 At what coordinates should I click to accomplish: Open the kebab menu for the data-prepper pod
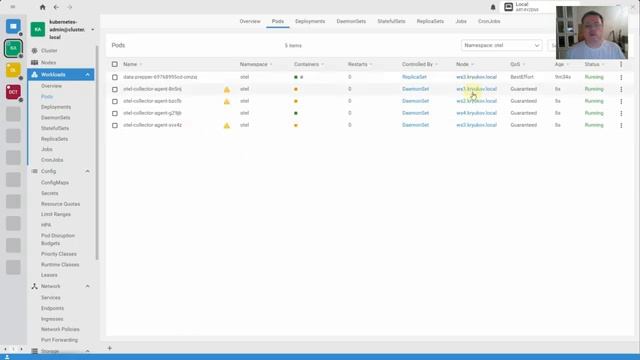tap(621, 77)
